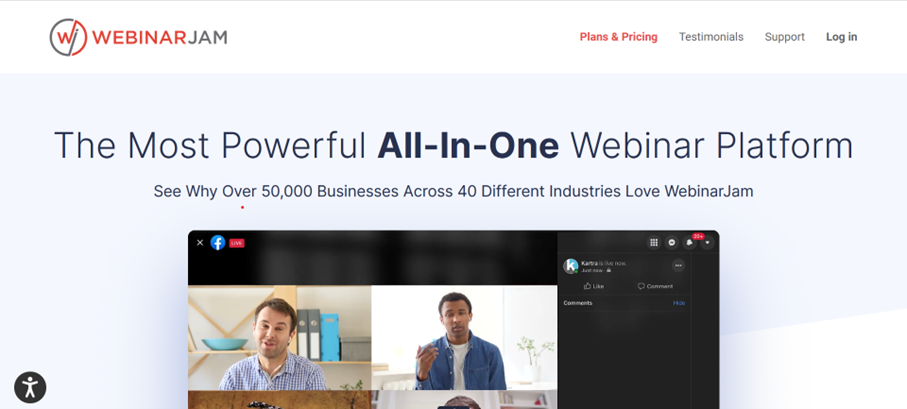Click the Kartra profile avatar

pos(571,266)
